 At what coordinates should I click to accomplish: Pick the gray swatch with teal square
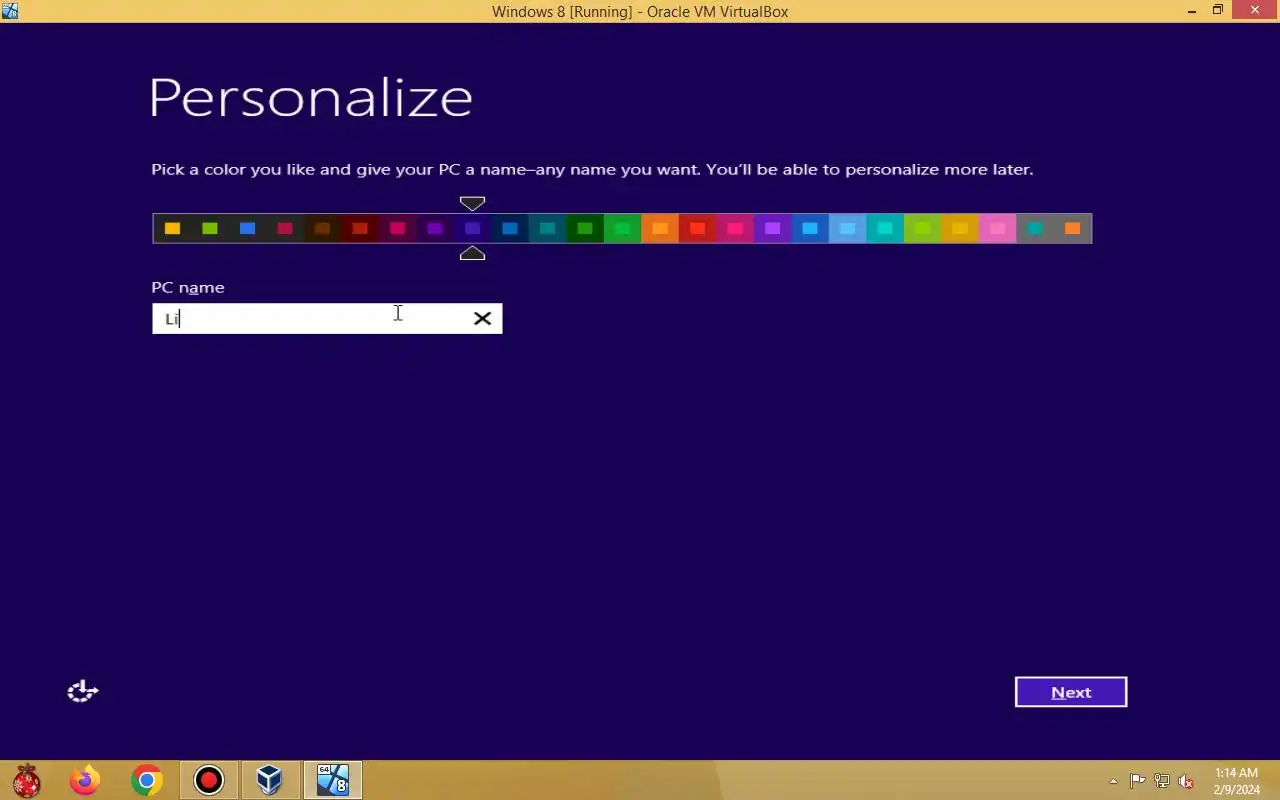1035,229
